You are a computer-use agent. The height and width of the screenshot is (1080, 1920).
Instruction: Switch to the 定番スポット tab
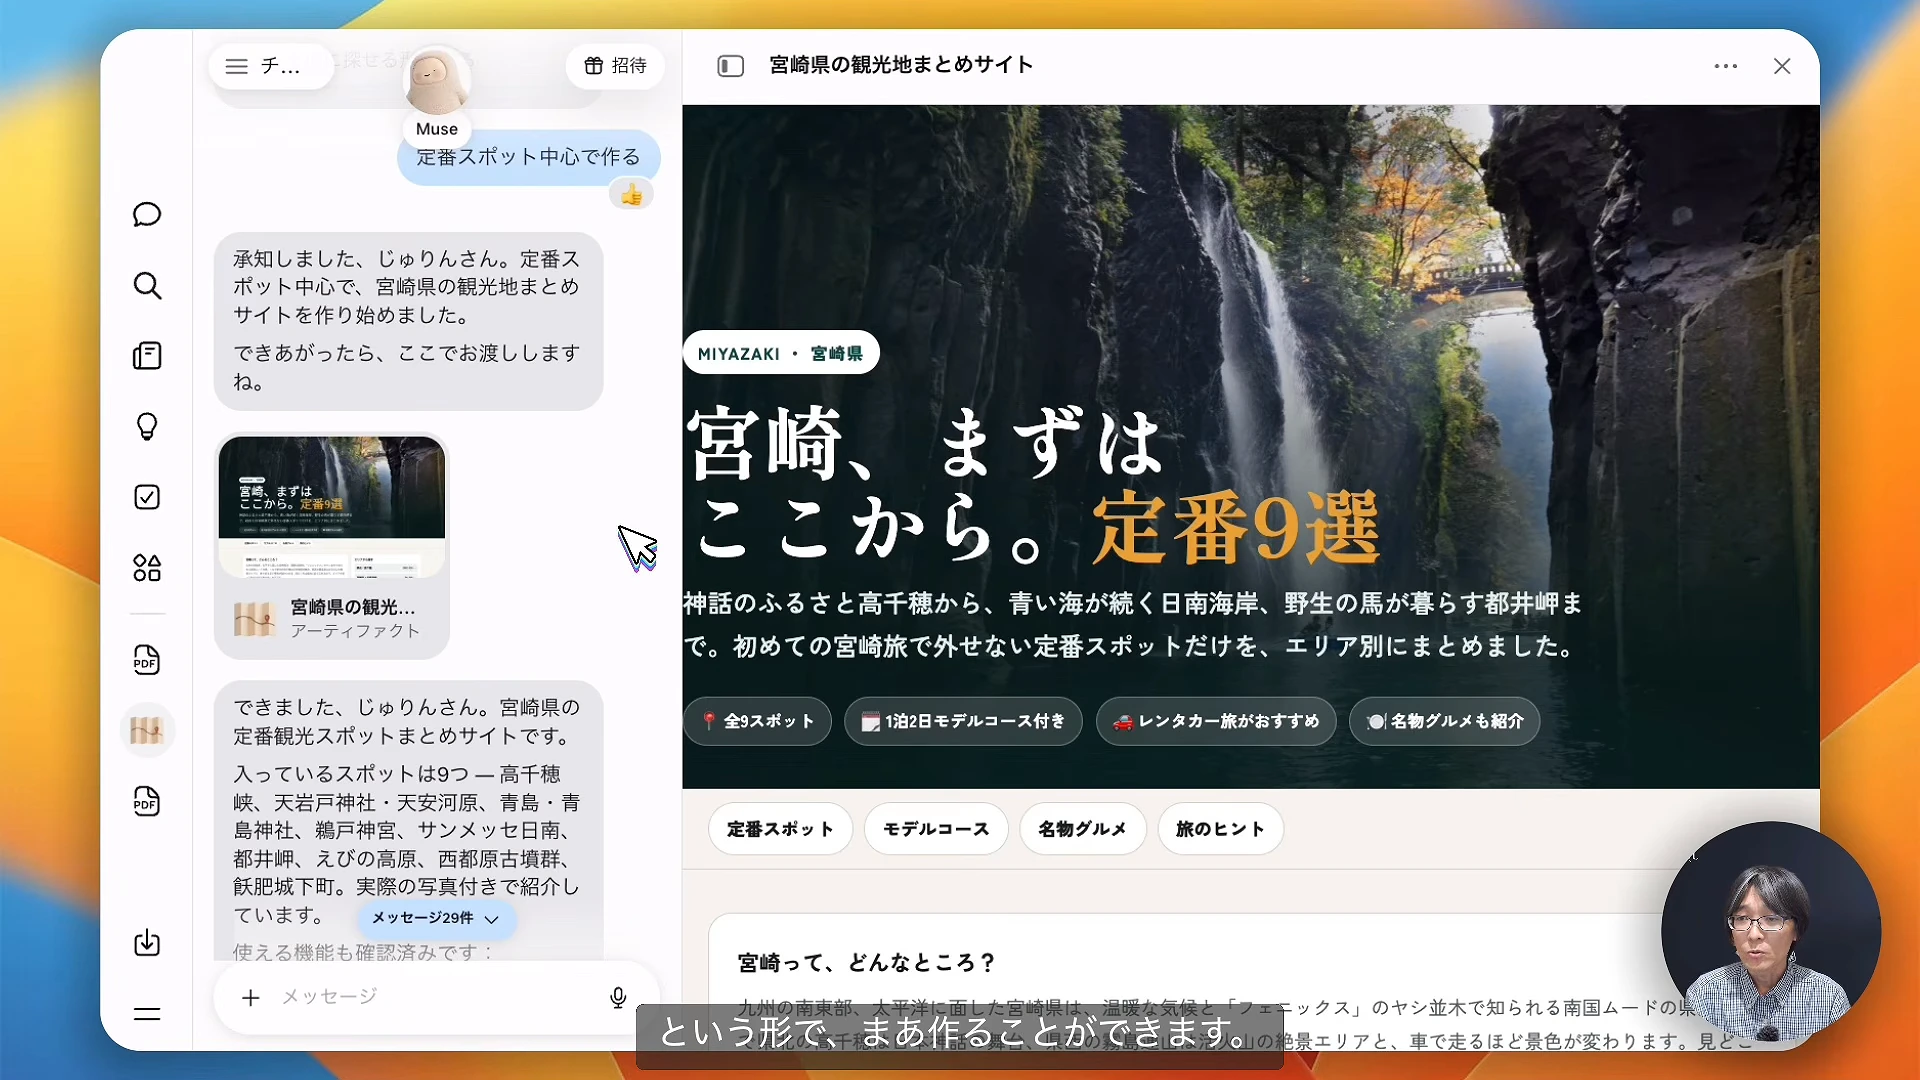point(780,829)
